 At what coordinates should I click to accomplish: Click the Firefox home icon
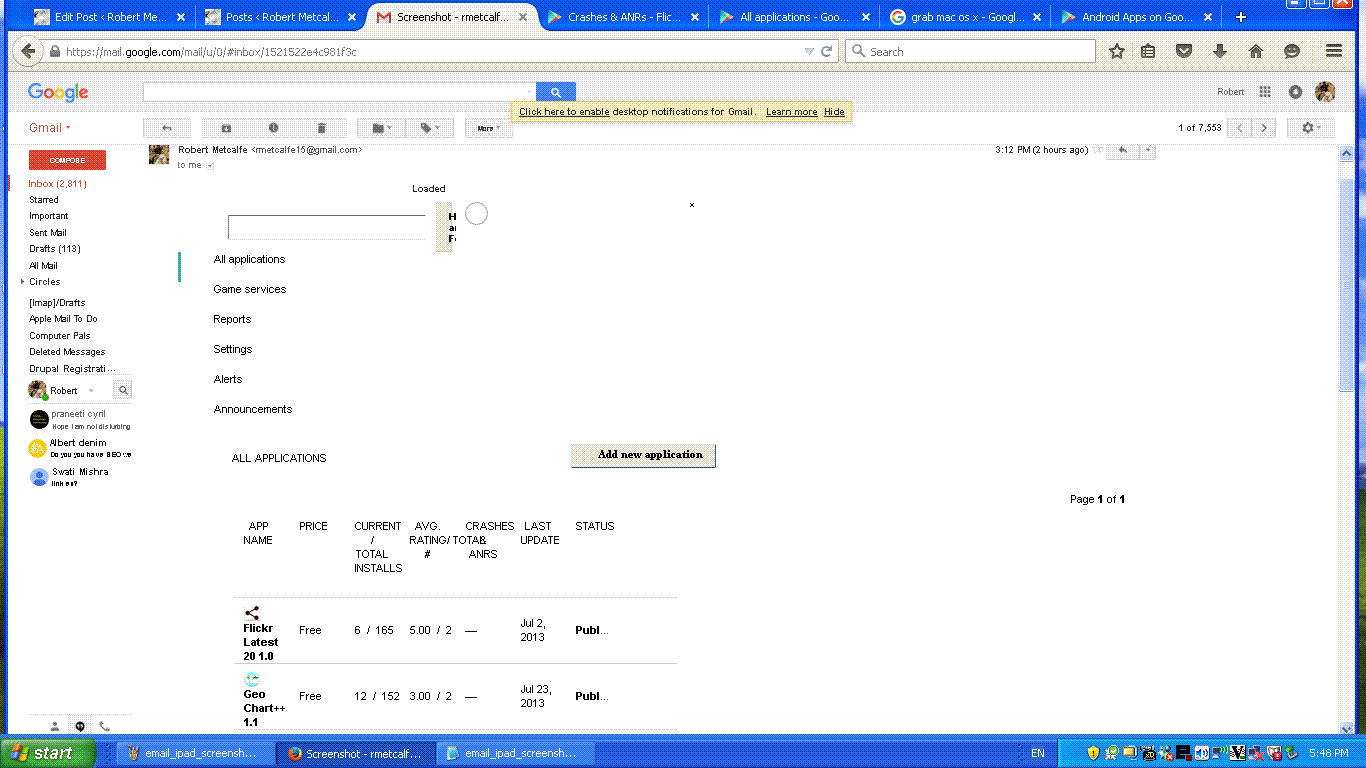[1256, 51]
